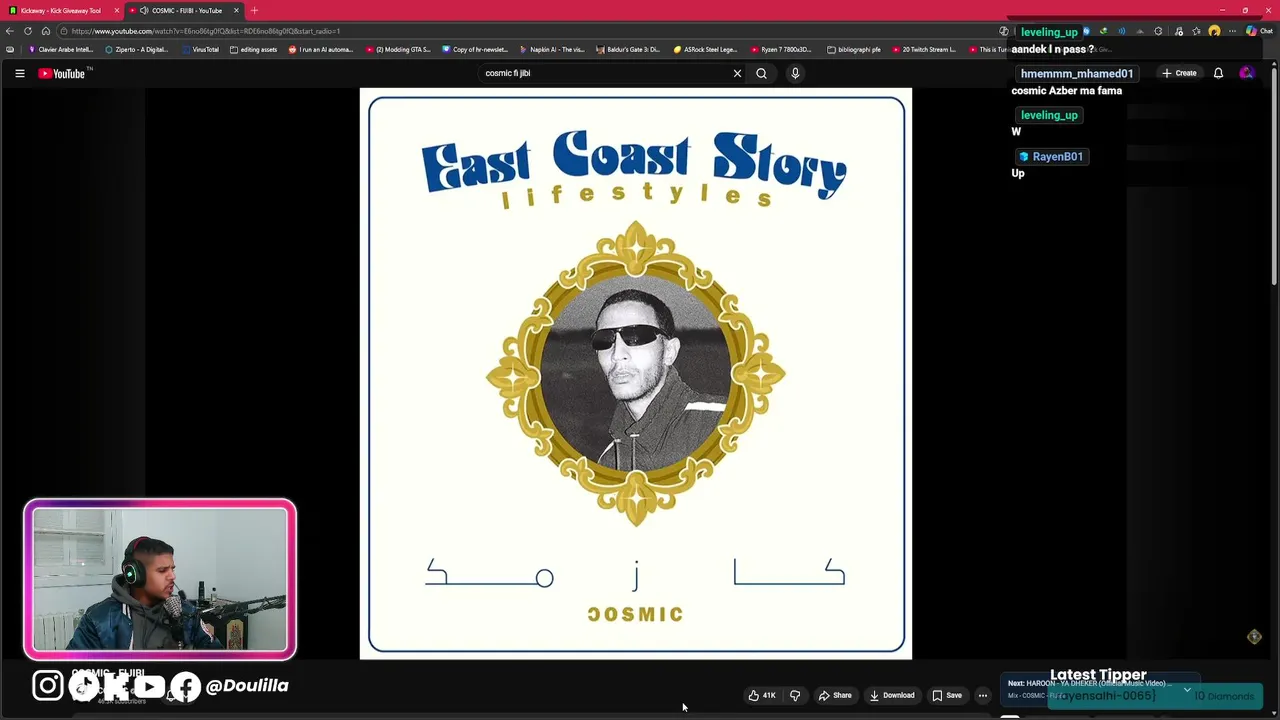Click the streamer webcam overlay
Image resolution: width=1280 pixels, height=720 pixels.
[160, 580]
